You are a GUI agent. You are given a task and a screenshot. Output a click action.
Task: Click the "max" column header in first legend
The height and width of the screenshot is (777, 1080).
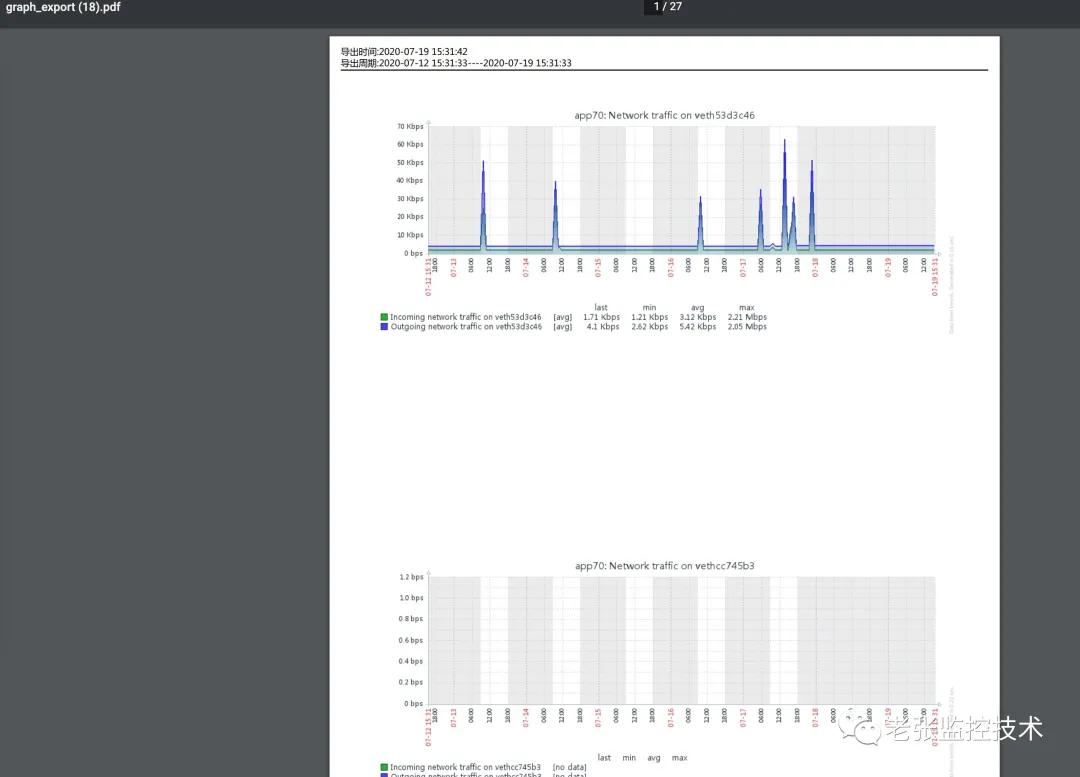tap(746, 308)
